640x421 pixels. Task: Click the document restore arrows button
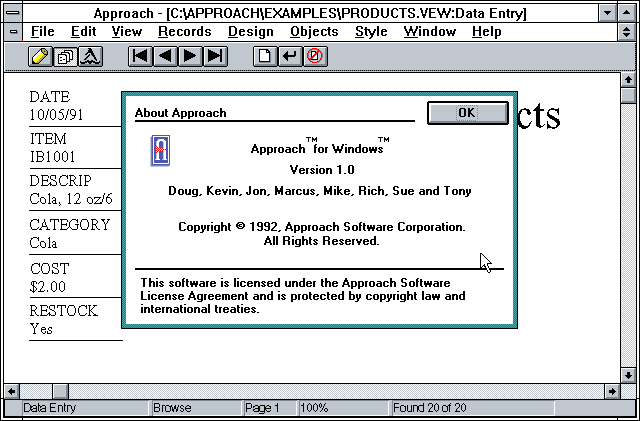click(627, 32)
